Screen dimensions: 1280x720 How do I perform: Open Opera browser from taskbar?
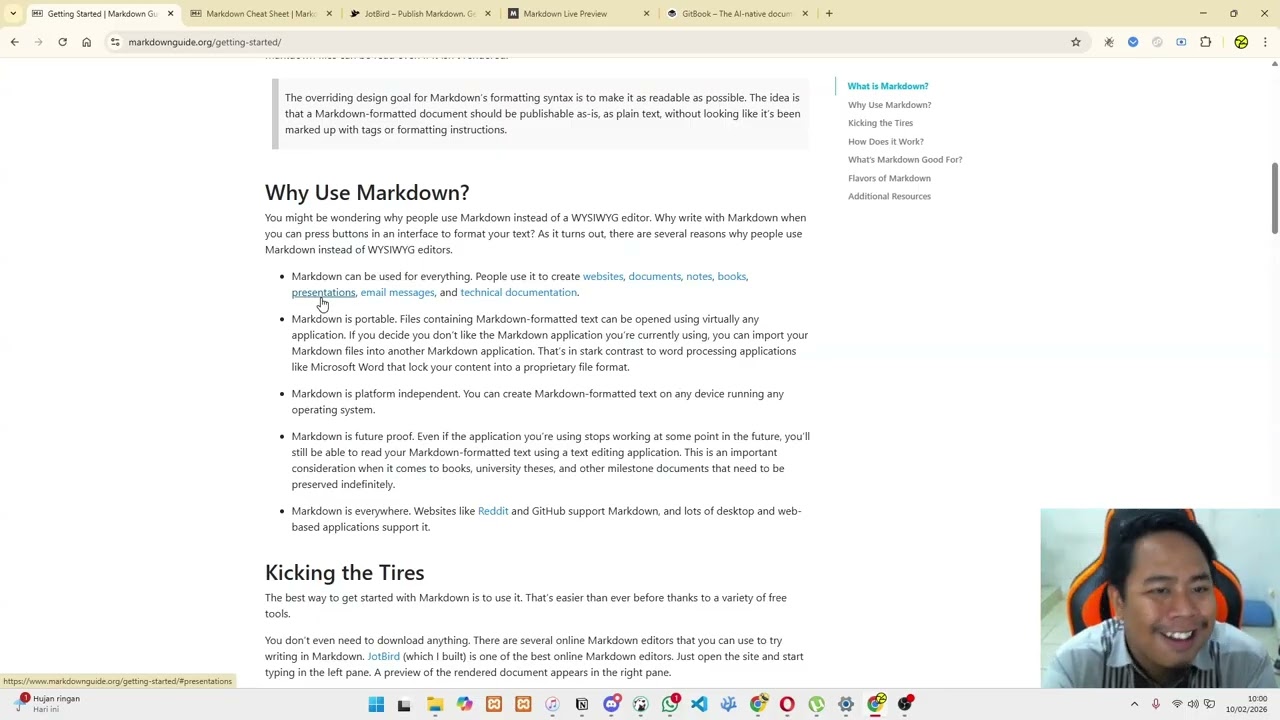click(x=787, y=704)
